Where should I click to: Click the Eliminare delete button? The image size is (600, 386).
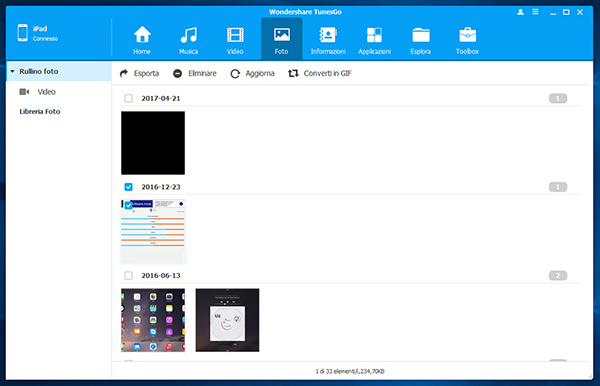tap(195, 73)
